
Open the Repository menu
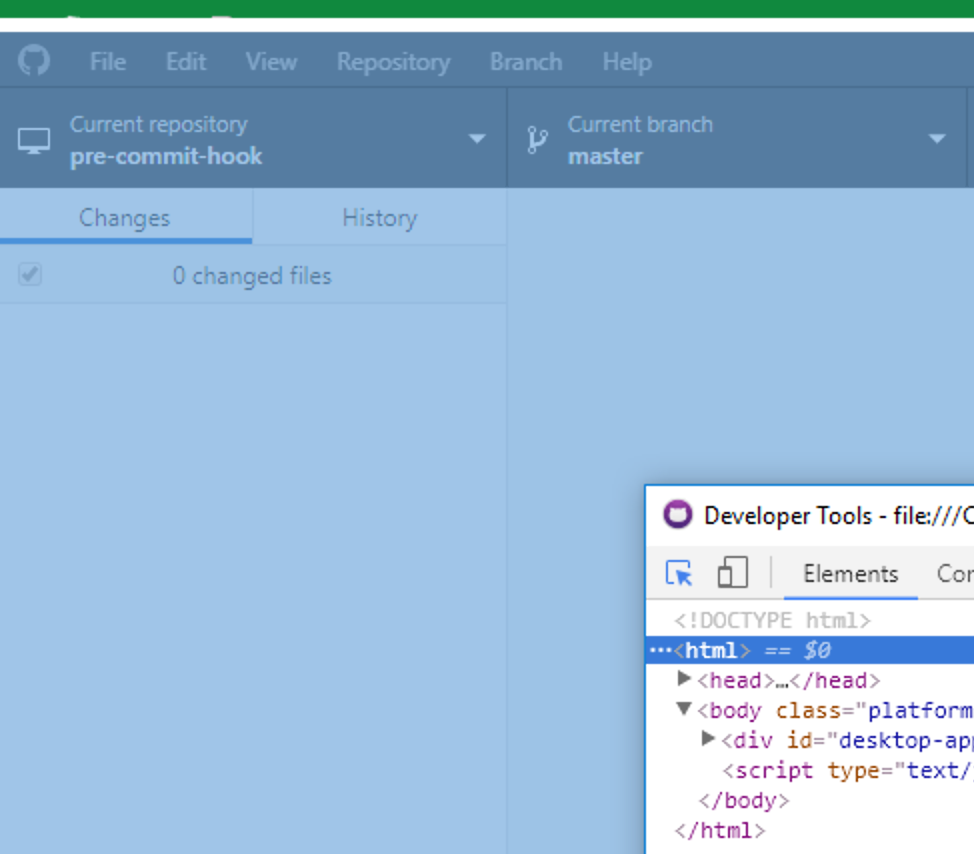pos(393,62)
